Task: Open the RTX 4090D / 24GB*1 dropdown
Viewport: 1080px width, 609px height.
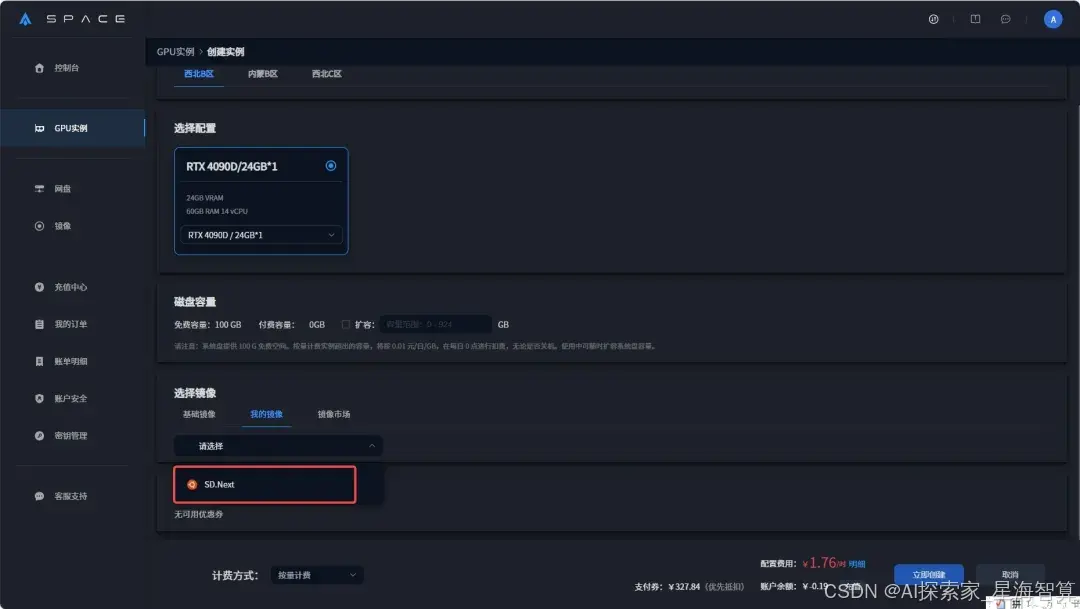Action: 261,235
